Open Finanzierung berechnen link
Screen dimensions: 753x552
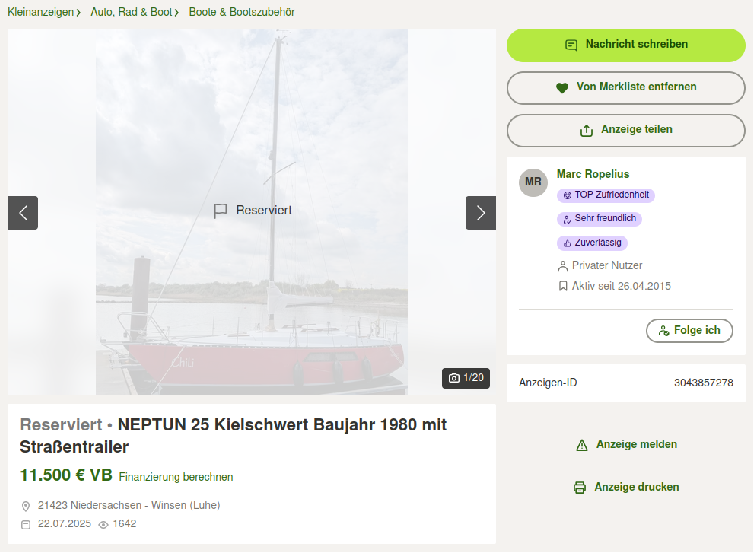click(176, 477)
